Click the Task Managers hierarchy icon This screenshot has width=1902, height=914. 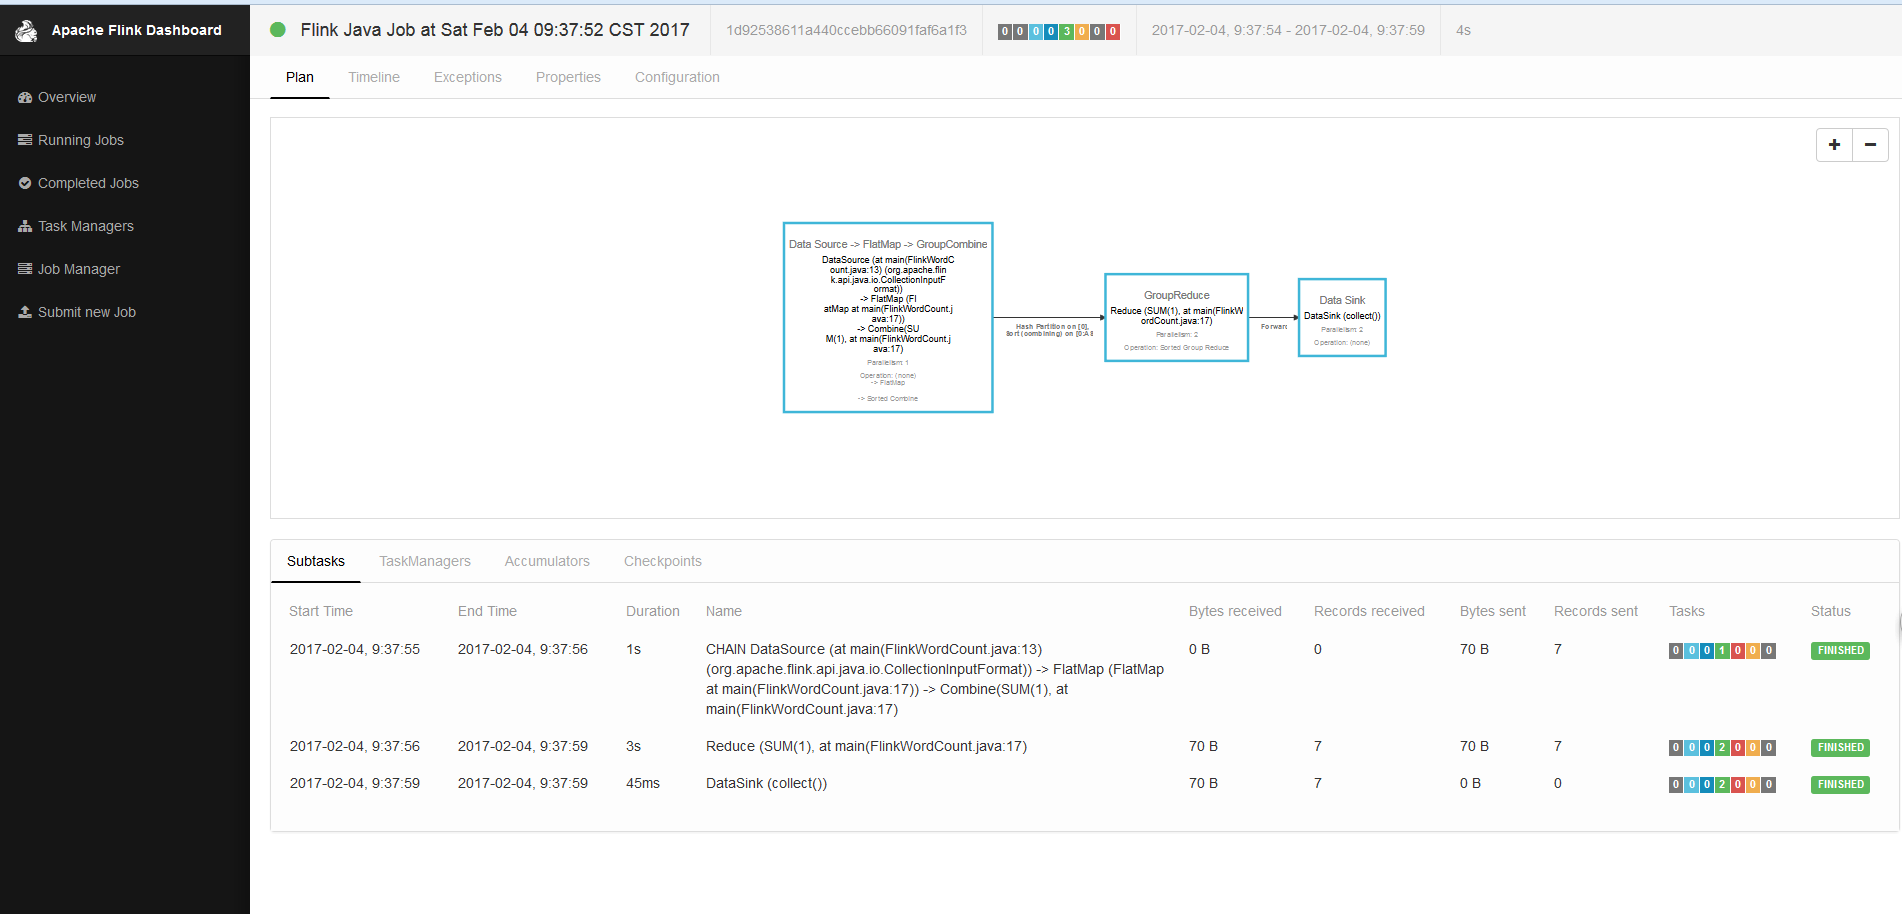(x=25, y=226)
